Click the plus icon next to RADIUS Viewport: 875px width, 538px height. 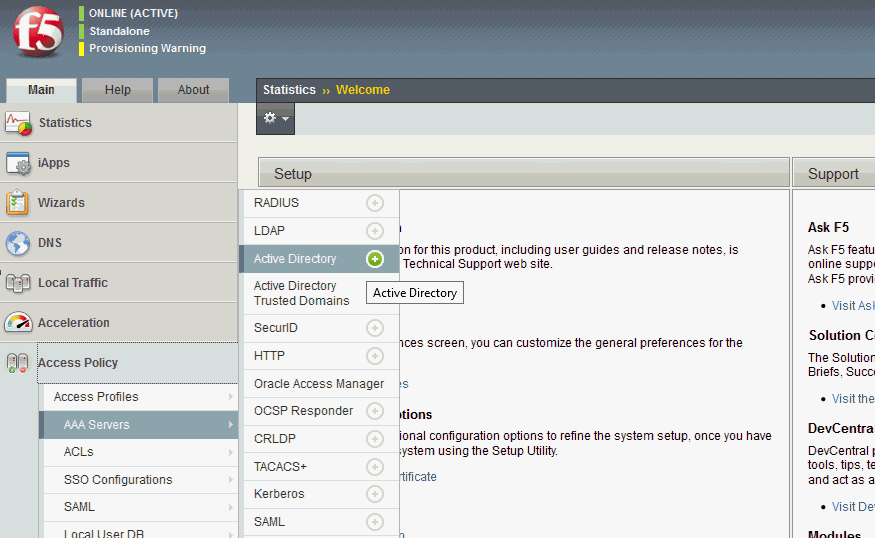click(375, 203)
